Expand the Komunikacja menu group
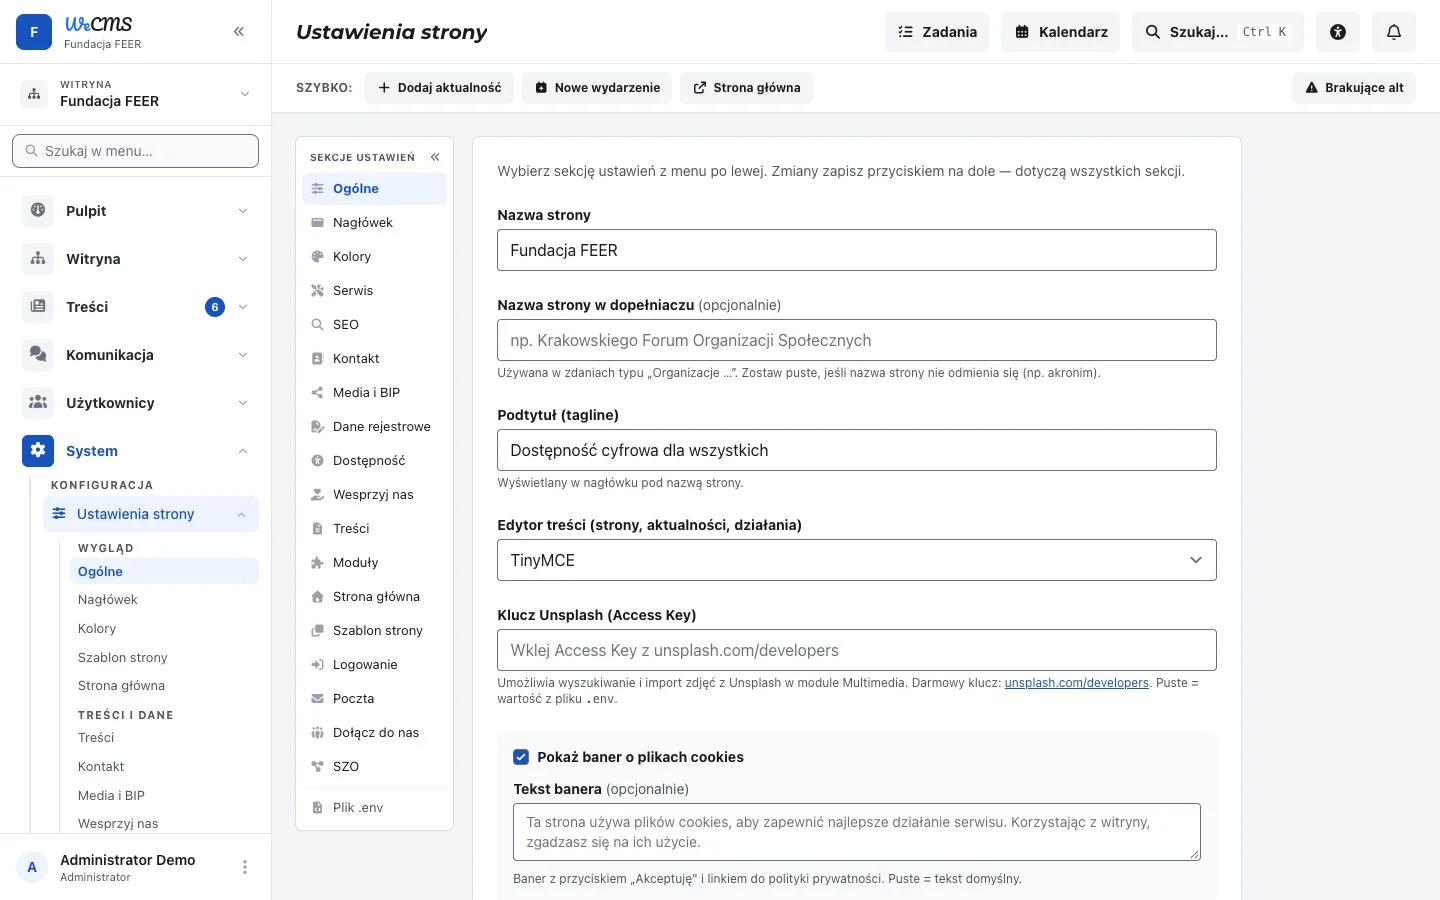 point(243,354)
